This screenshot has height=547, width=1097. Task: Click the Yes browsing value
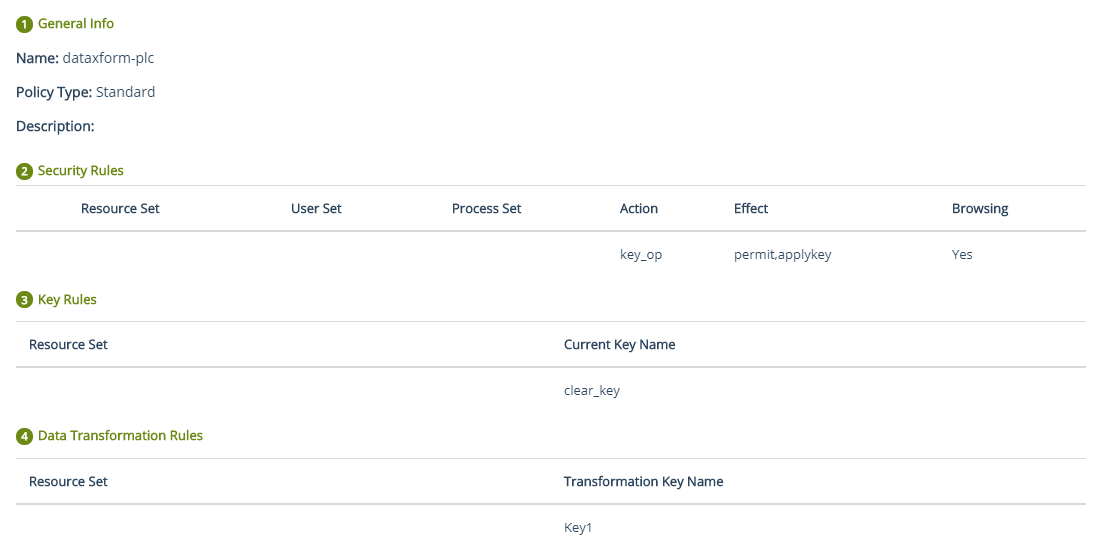click(962, 255)
